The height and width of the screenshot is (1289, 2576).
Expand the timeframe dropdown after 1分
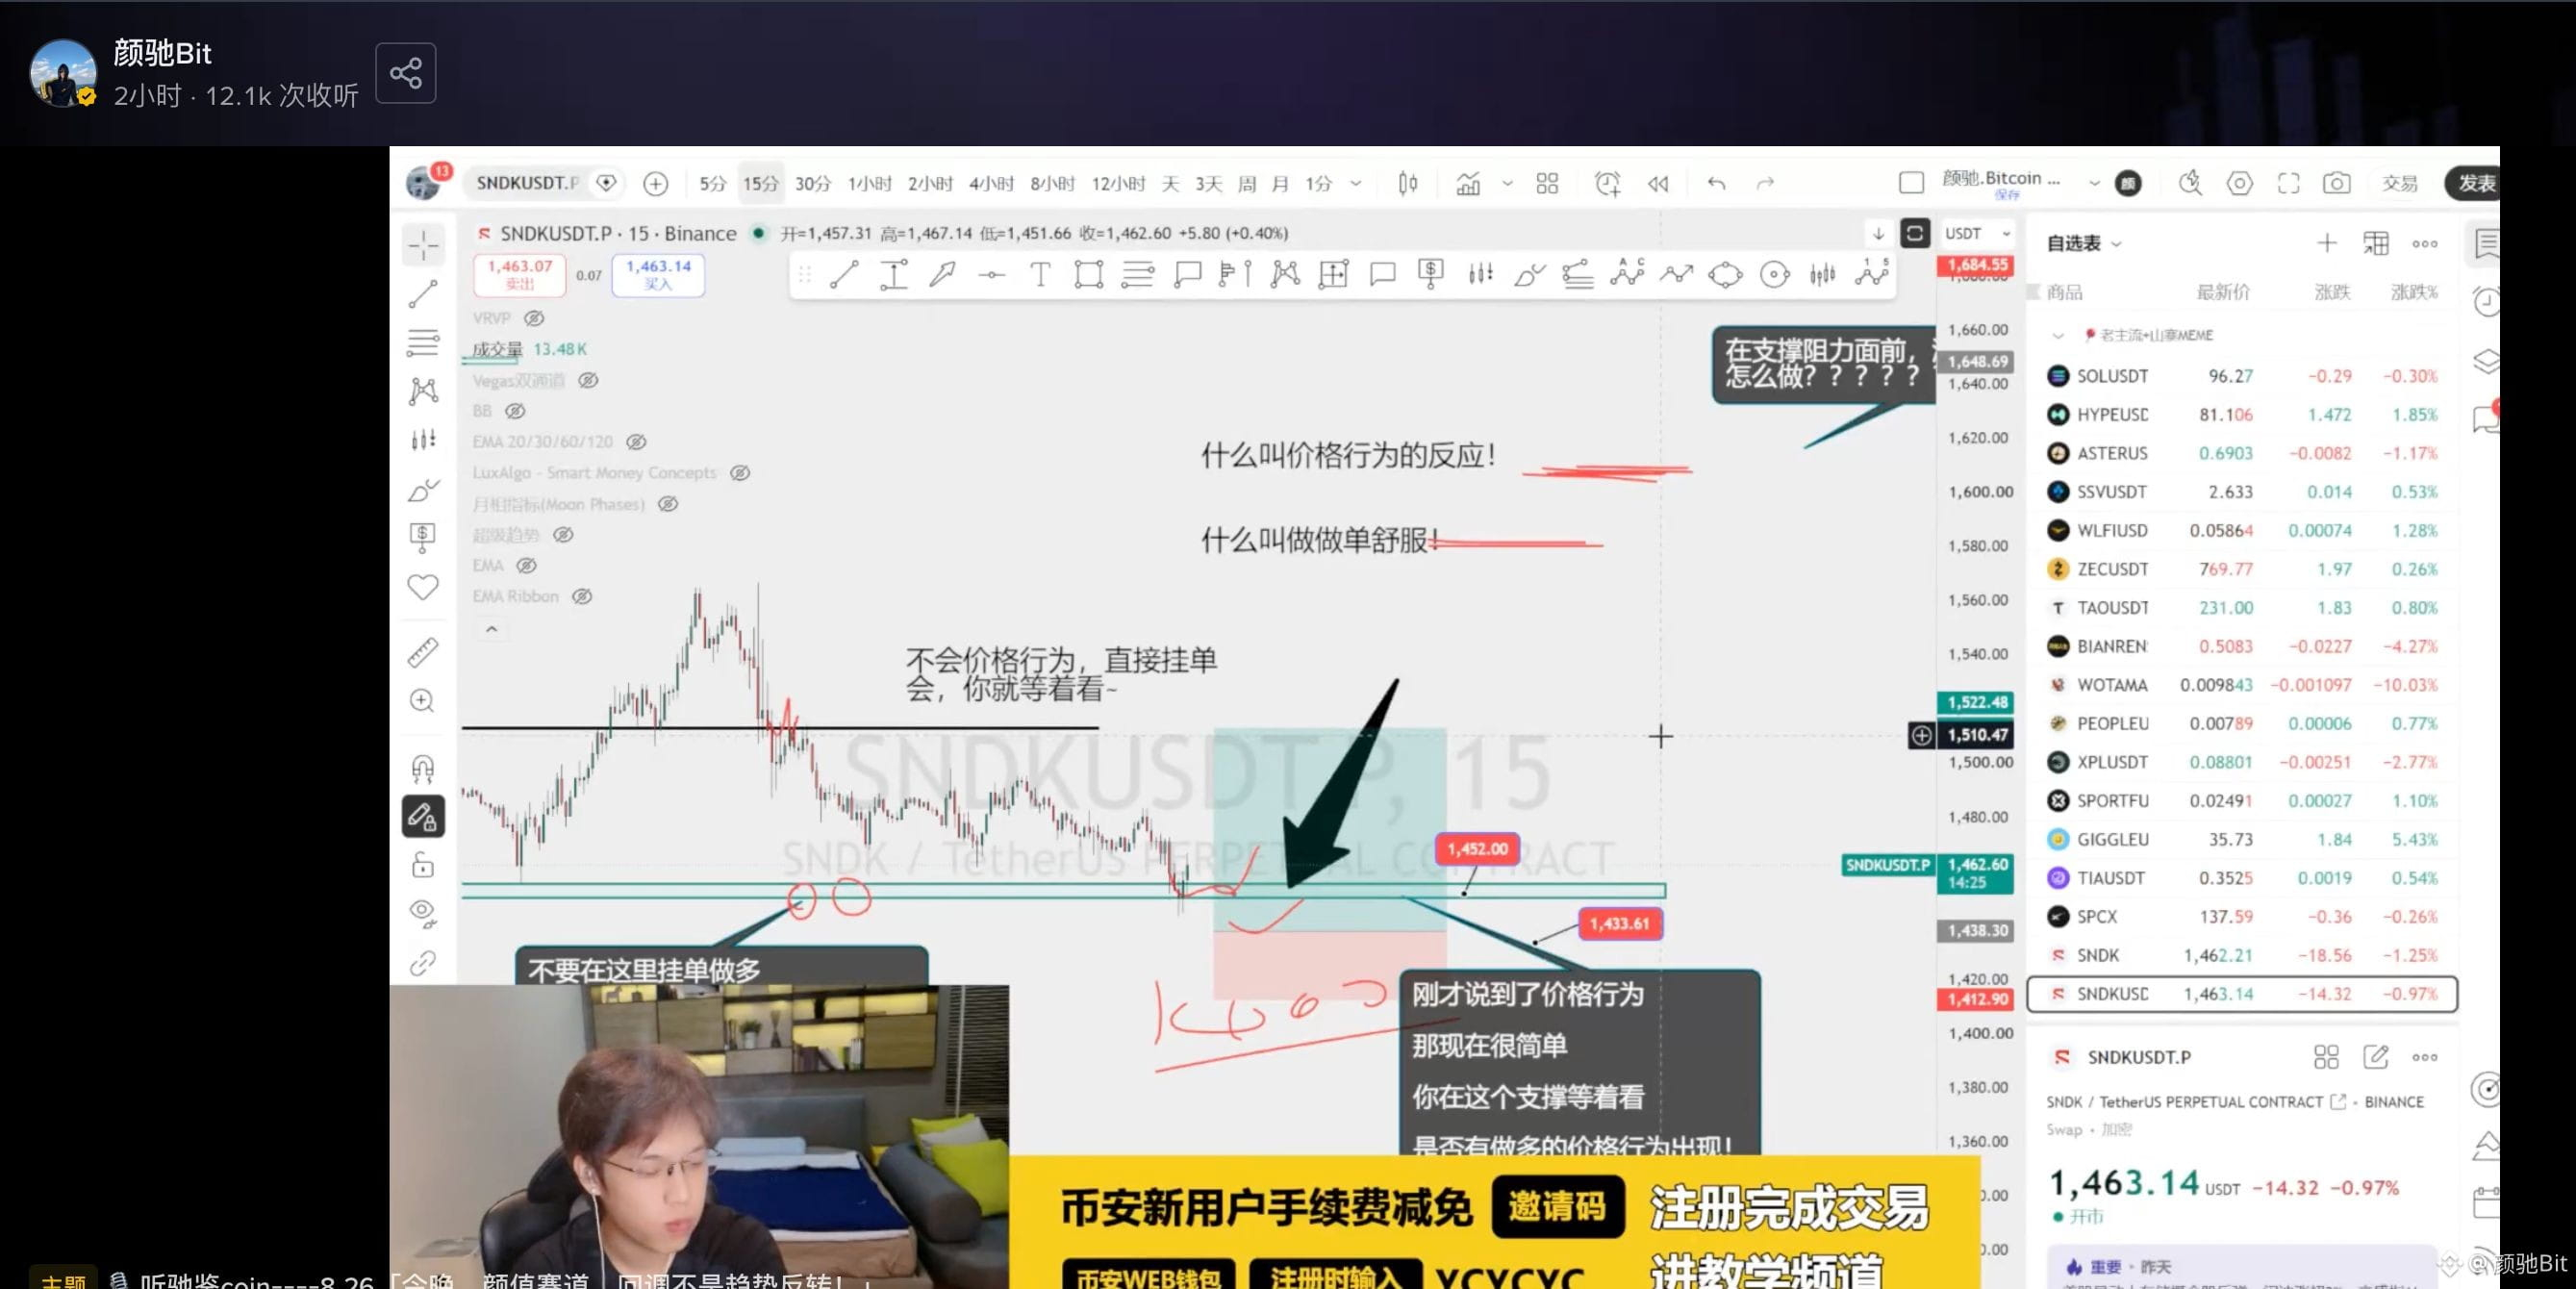click(x=1356, y=183)
